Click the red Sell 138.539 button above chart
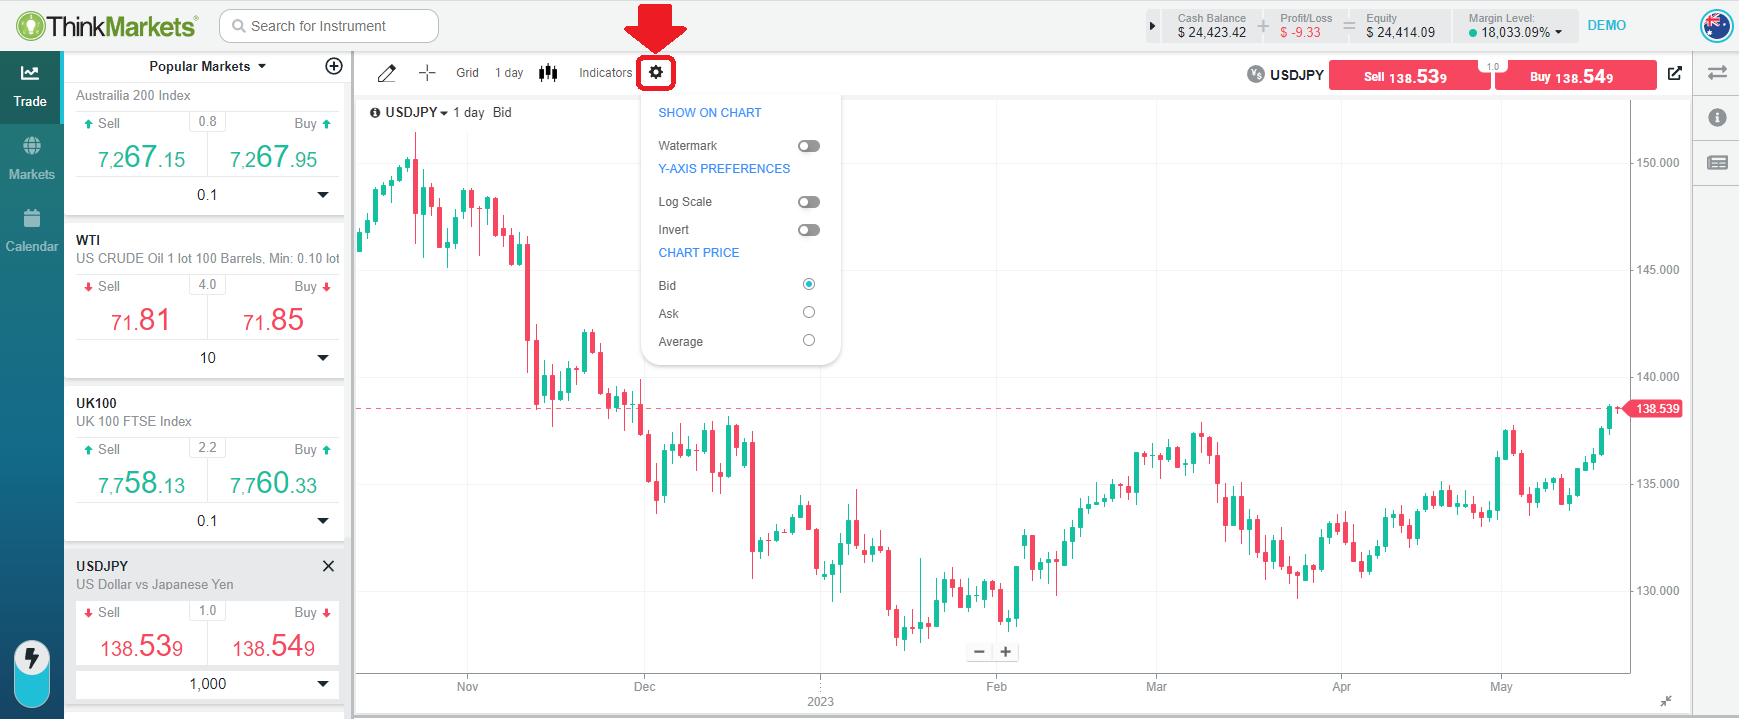 click(x=1409, y=76)
